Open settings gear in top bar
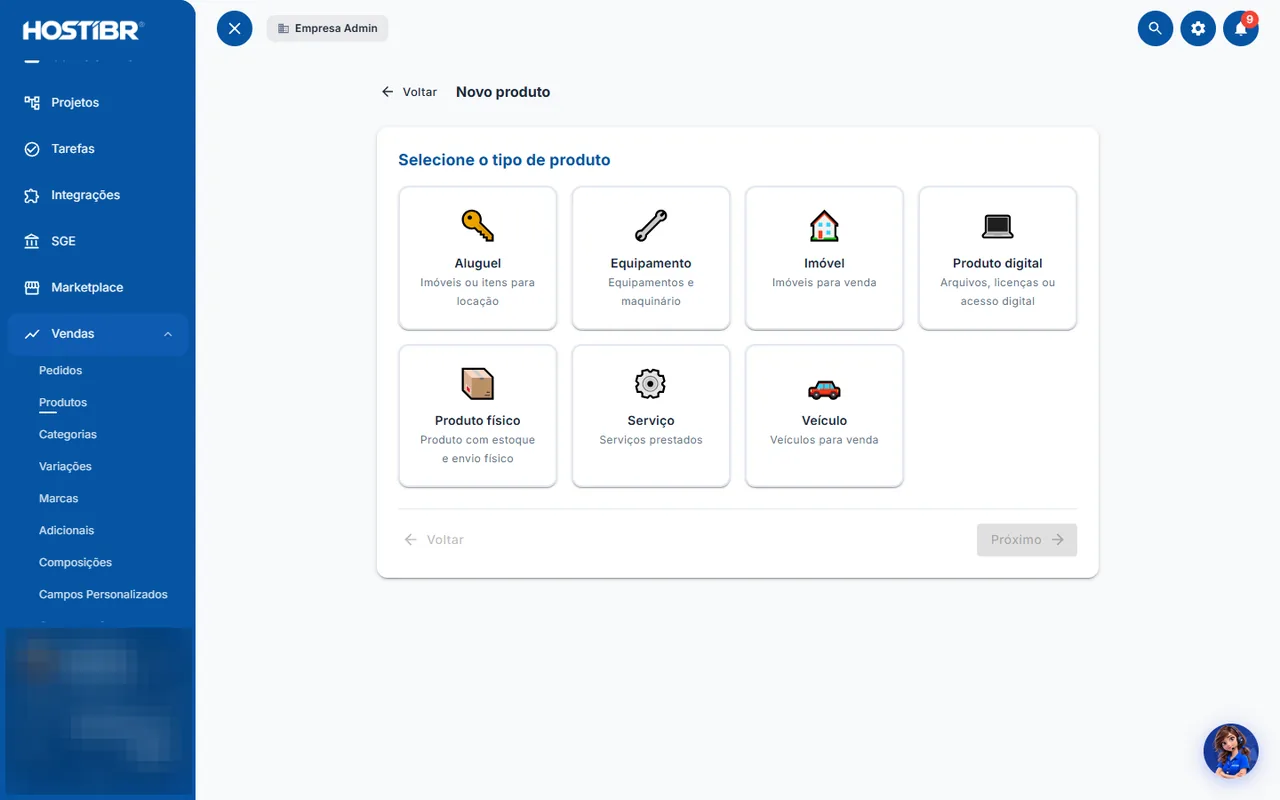This screenshot has height=800, width=1280. pyautogui.click(x=1198, y=28)
